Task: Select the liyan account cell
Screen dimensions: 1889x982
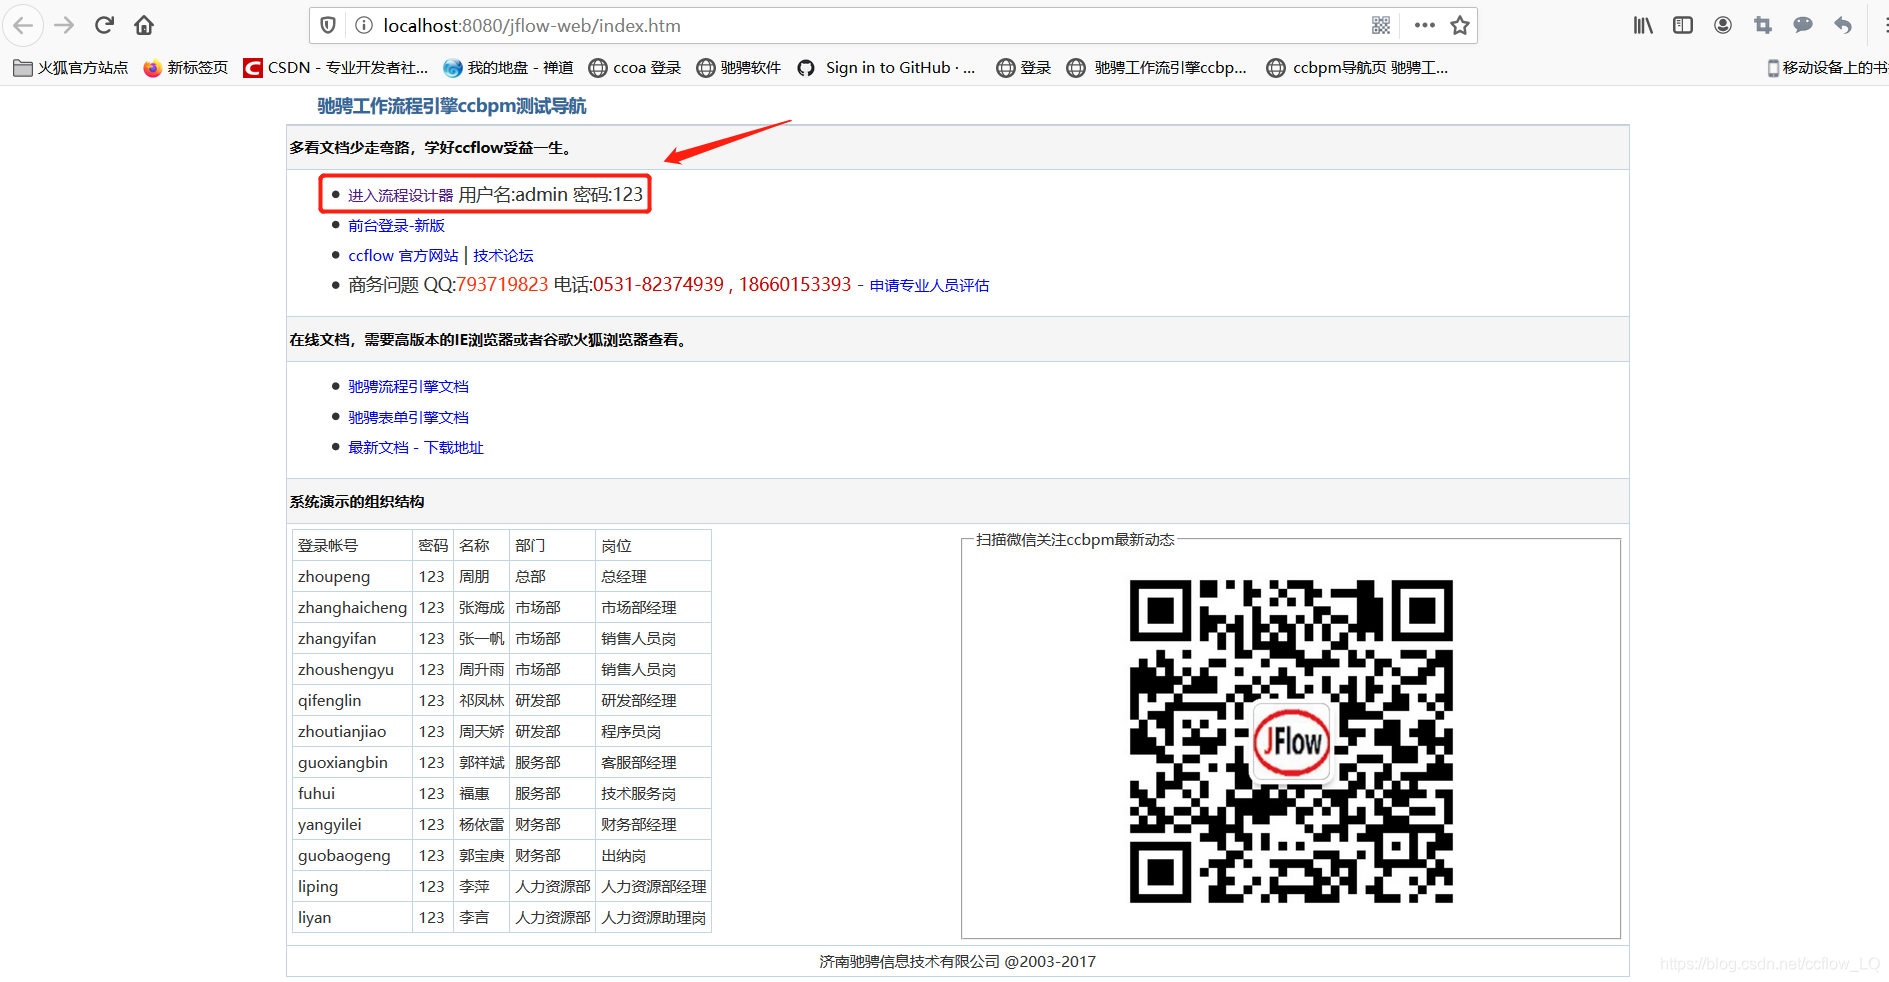Action: [x=353, y=918]
